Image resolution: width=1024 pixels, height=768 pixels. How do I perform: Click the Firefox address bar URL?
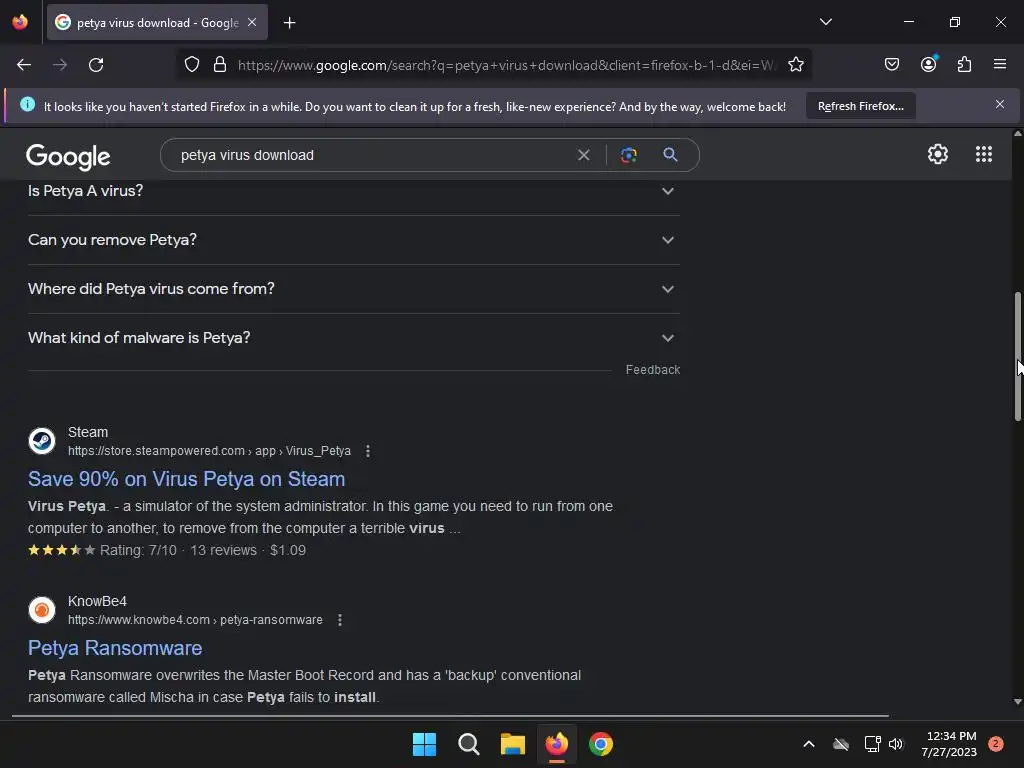point(507,65)
